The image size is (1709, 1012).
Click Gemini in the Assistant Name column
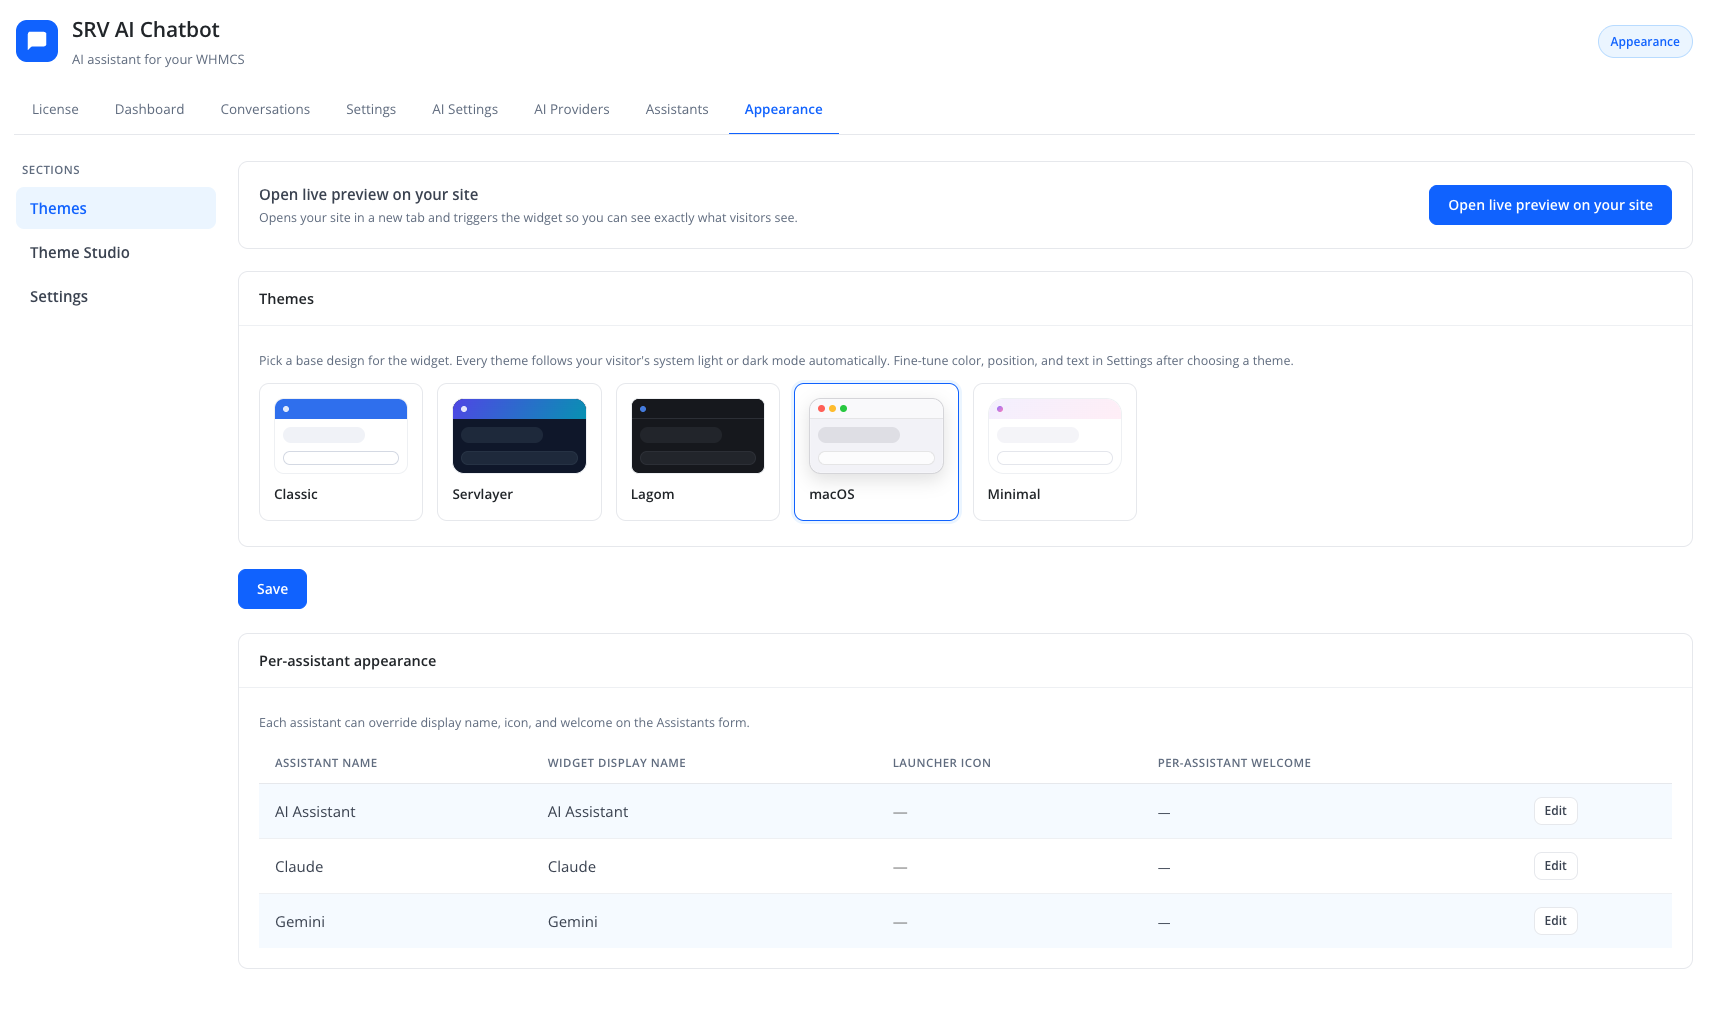(300, 922)
